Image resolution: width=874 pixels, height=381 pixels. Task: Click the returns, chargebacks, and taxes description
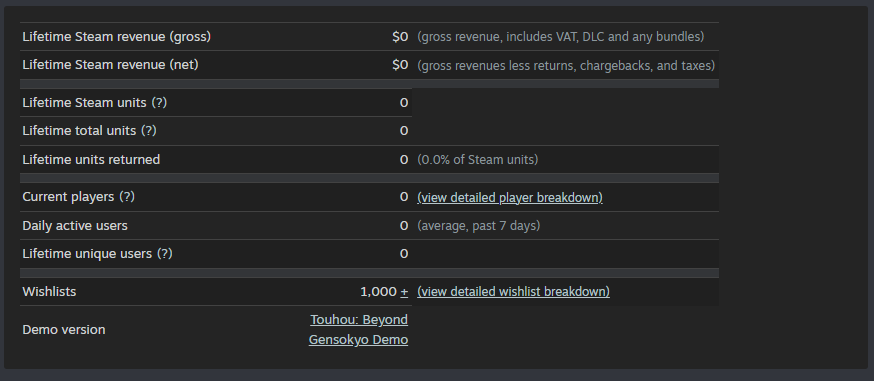(x=566, y=66)
